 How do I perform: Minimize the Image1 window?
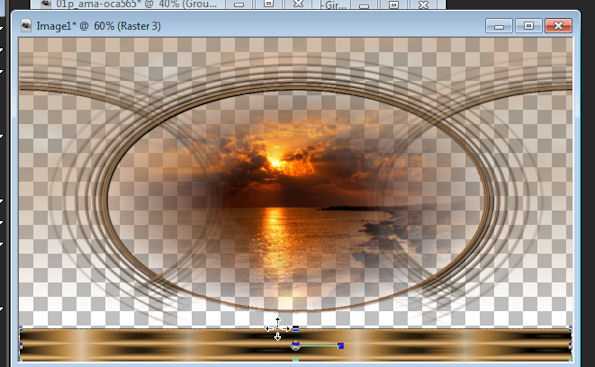point(499,26)
